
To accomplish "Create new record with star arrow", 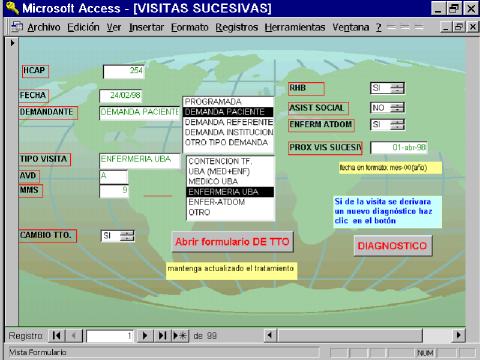I will pyautogui.click(x=180, y=335).
